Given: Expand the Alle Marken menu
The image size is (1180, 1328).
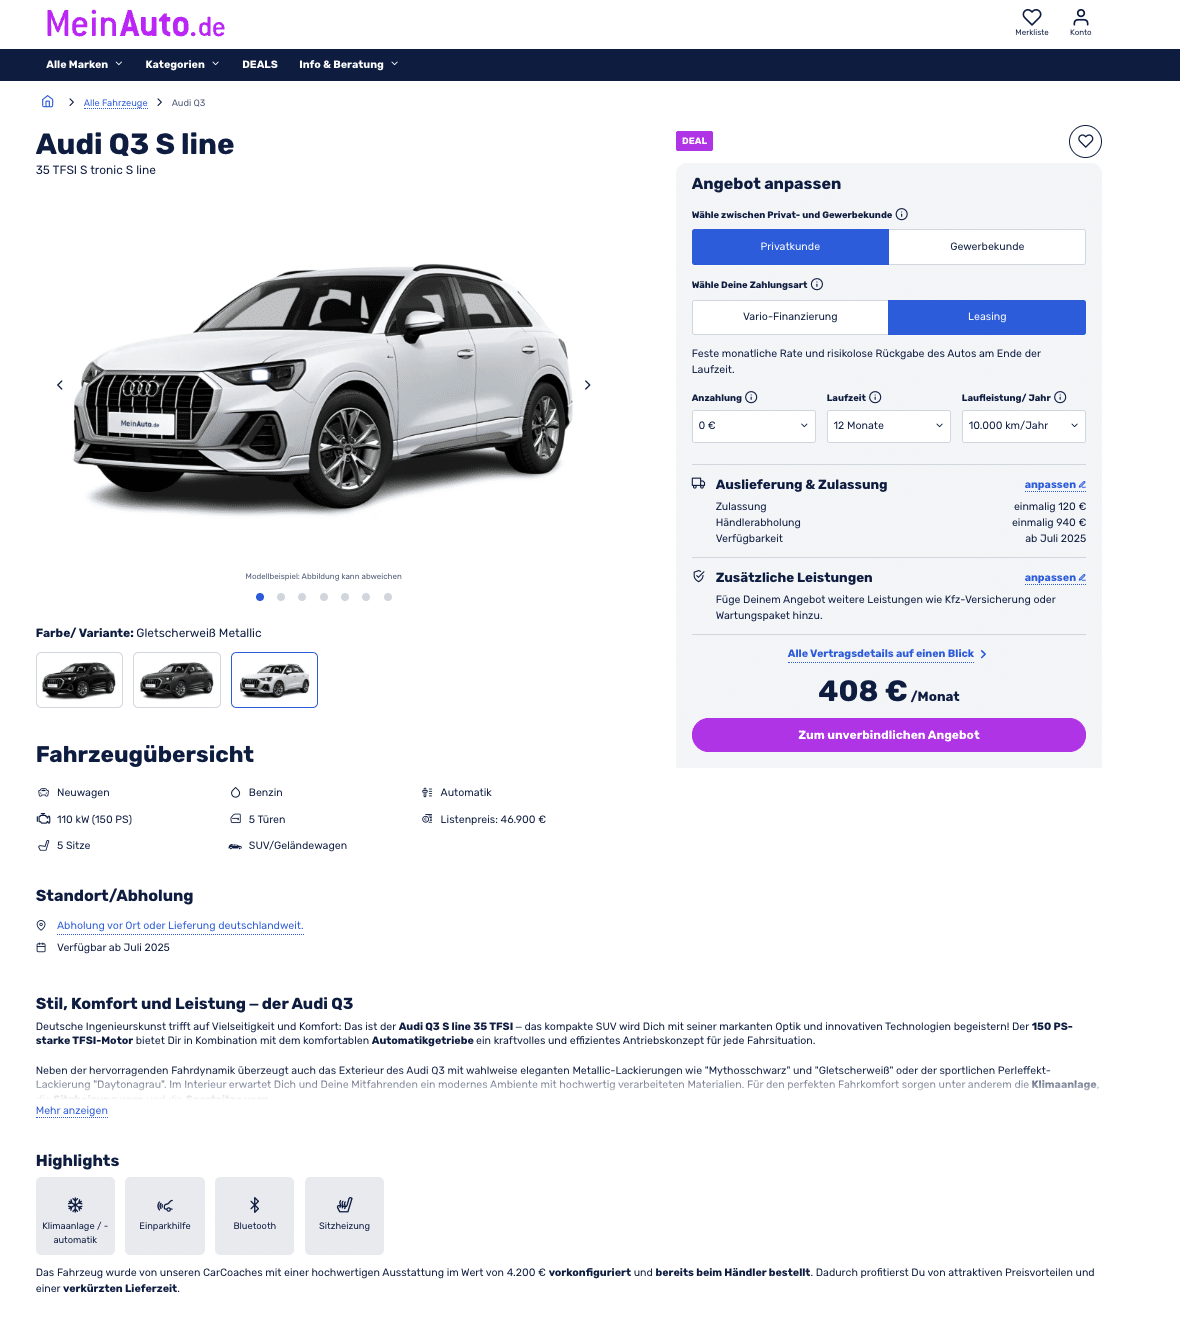Looking at the screenshot, I should 84,64.
